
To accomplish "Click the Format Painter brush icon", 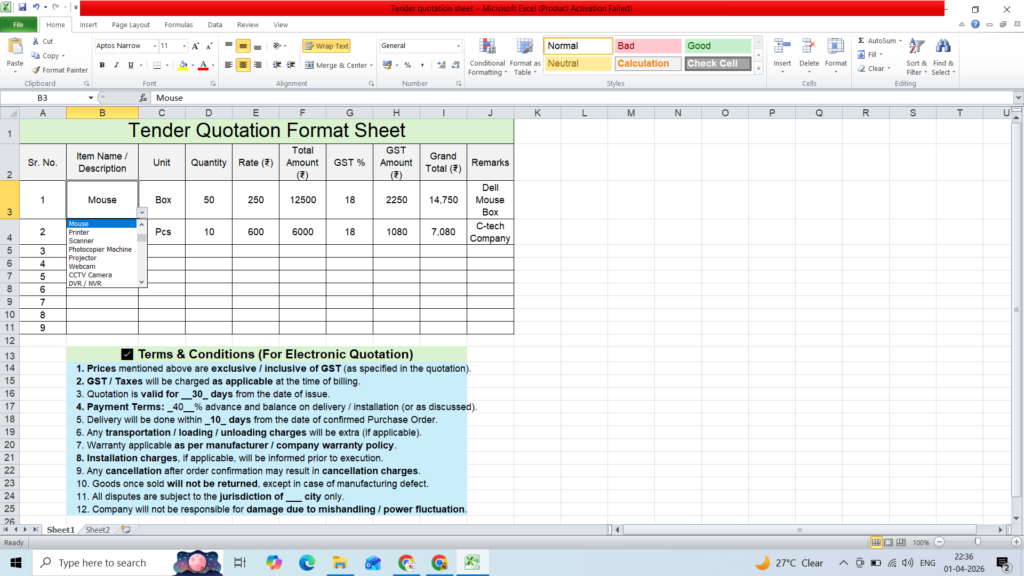I will point(36,70).
